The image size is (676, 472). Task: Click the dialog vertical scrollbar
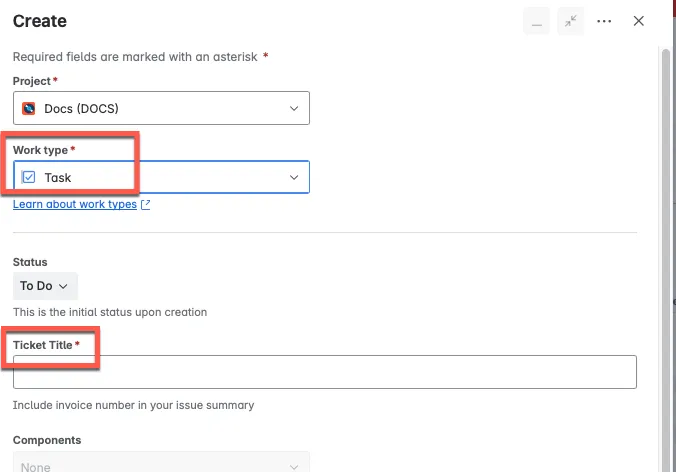click(x=666, y=259)
